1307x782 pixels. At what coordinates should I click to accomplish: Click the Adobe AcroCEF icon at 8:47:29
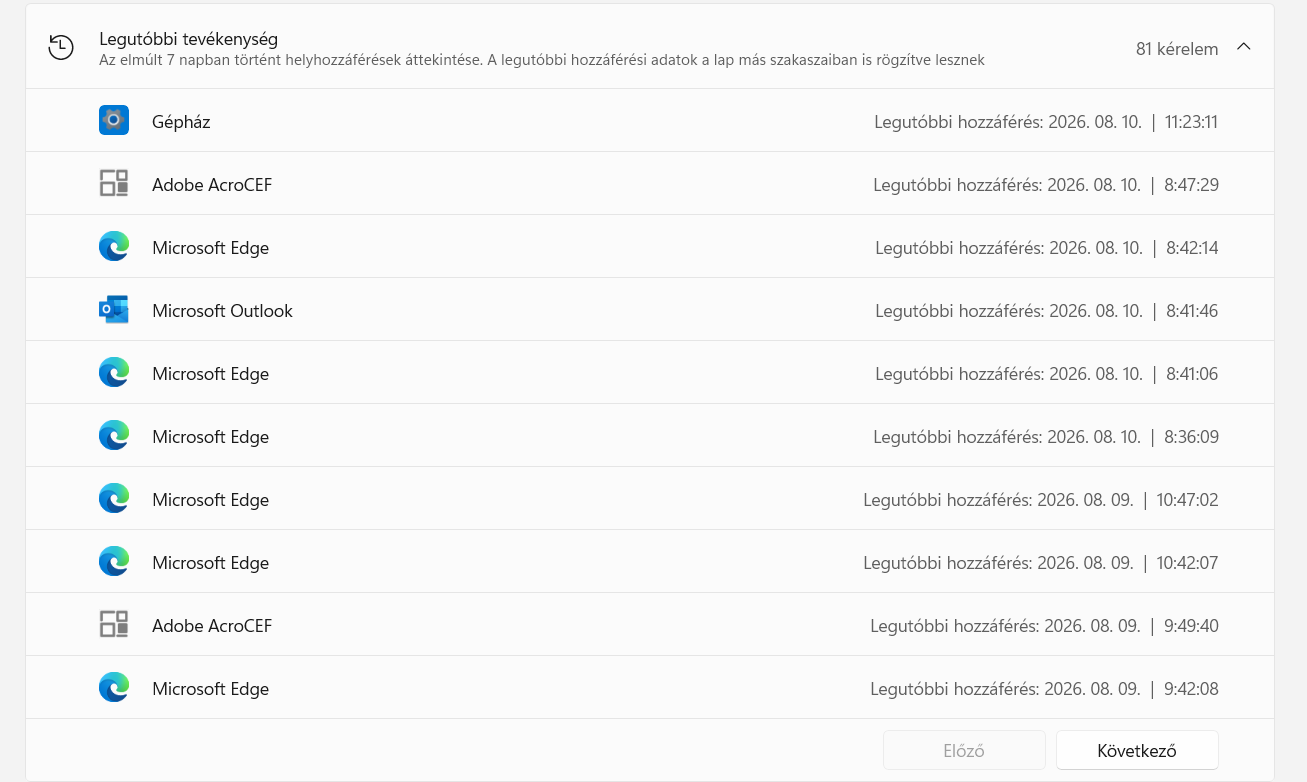114,184
